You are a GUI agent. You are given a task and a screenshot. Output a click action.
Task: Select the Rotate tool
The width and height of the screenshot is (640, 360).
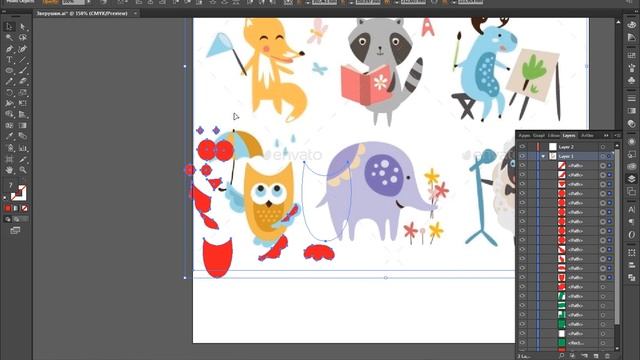[9, 93]
